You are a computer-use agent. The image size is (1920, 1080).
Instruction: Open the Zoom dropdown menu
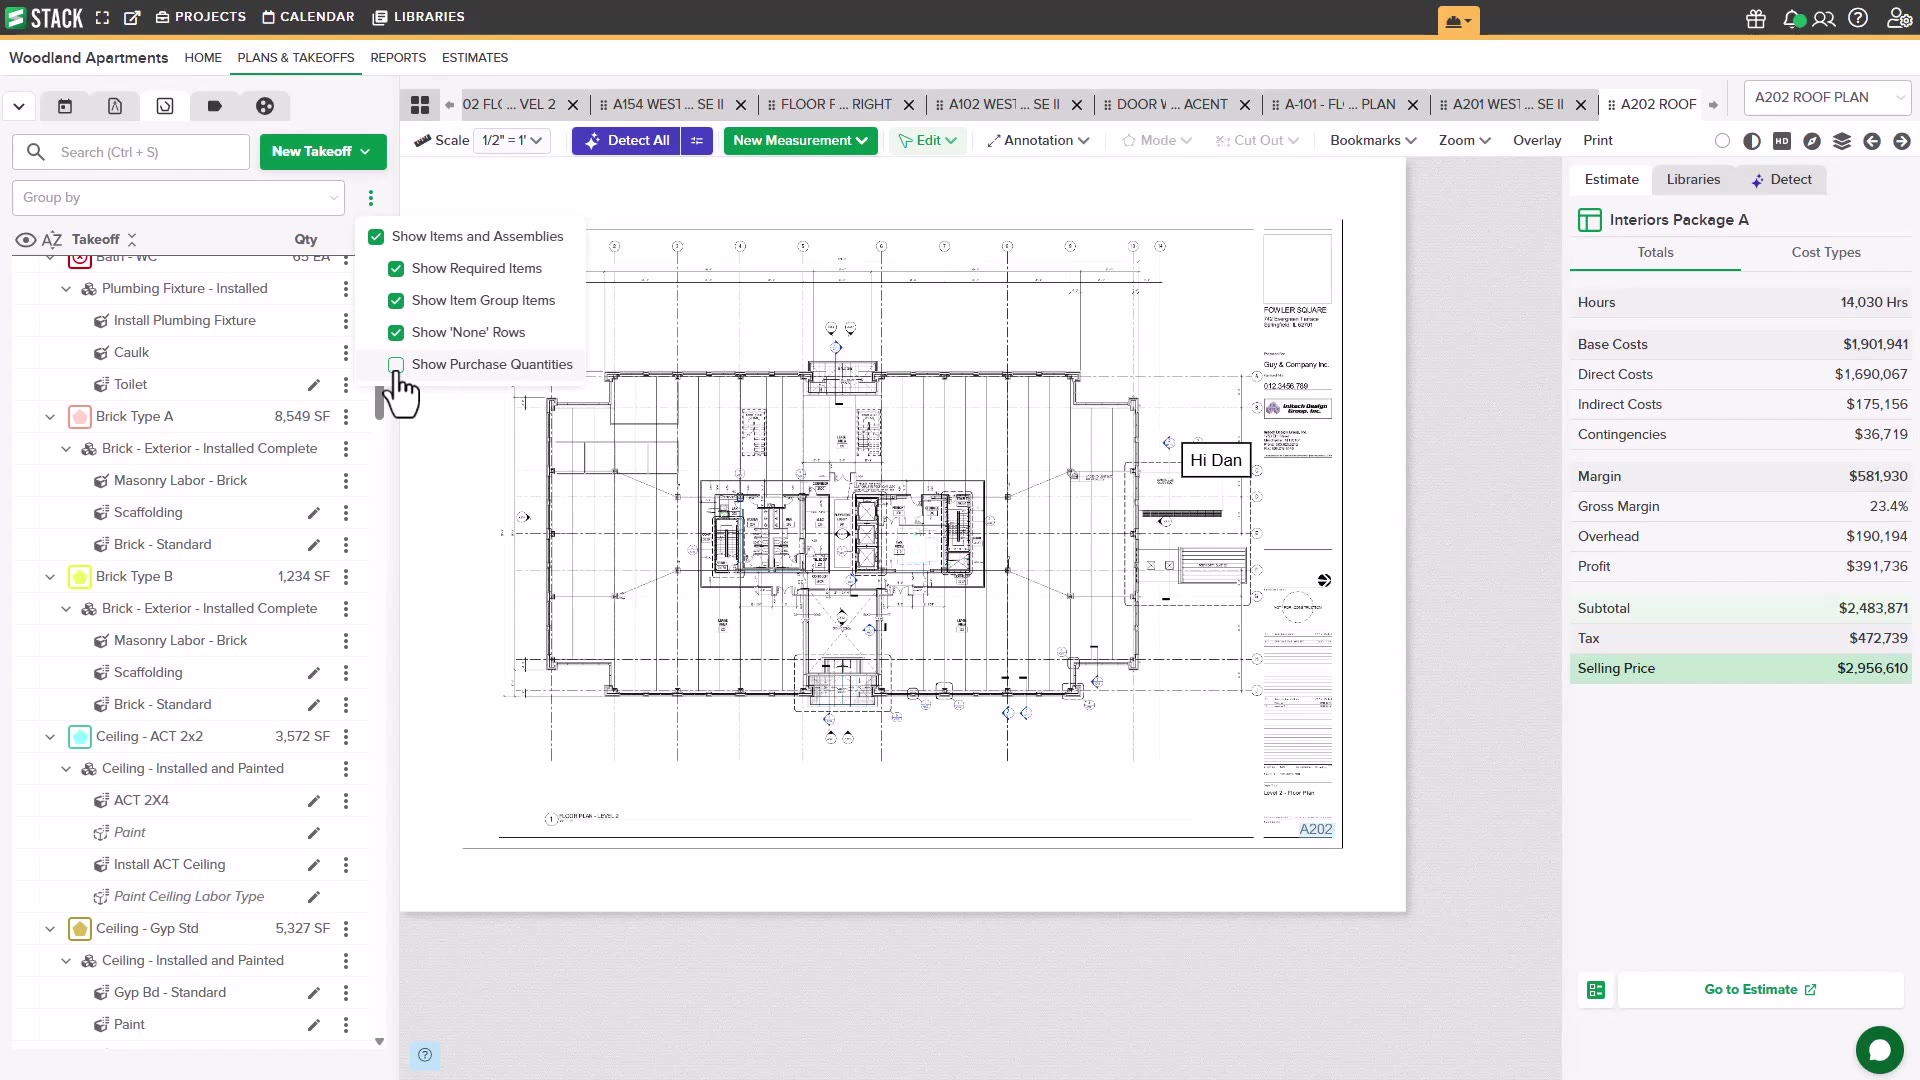(1465, 141)
